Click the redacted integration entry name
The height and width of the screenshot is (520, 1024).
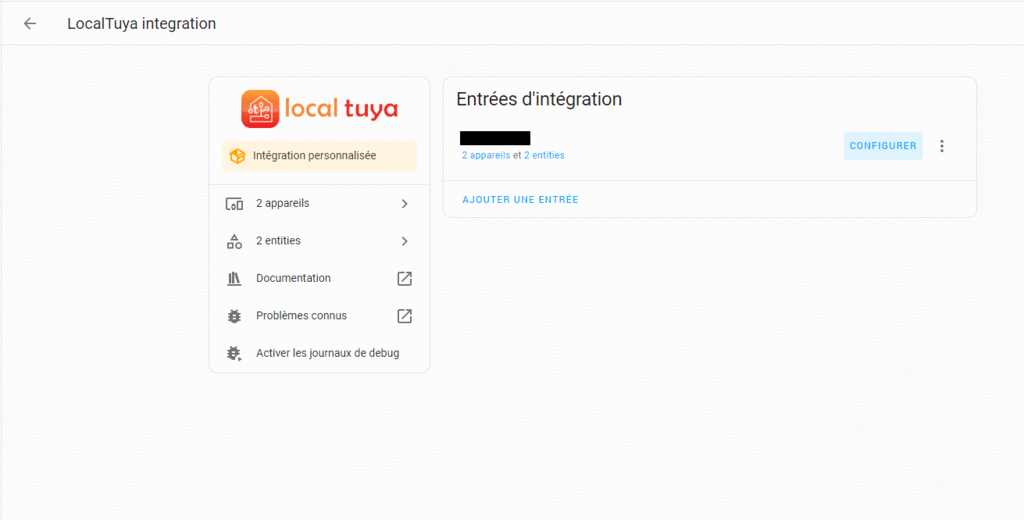pyautogui.click(x=495, y=138)
